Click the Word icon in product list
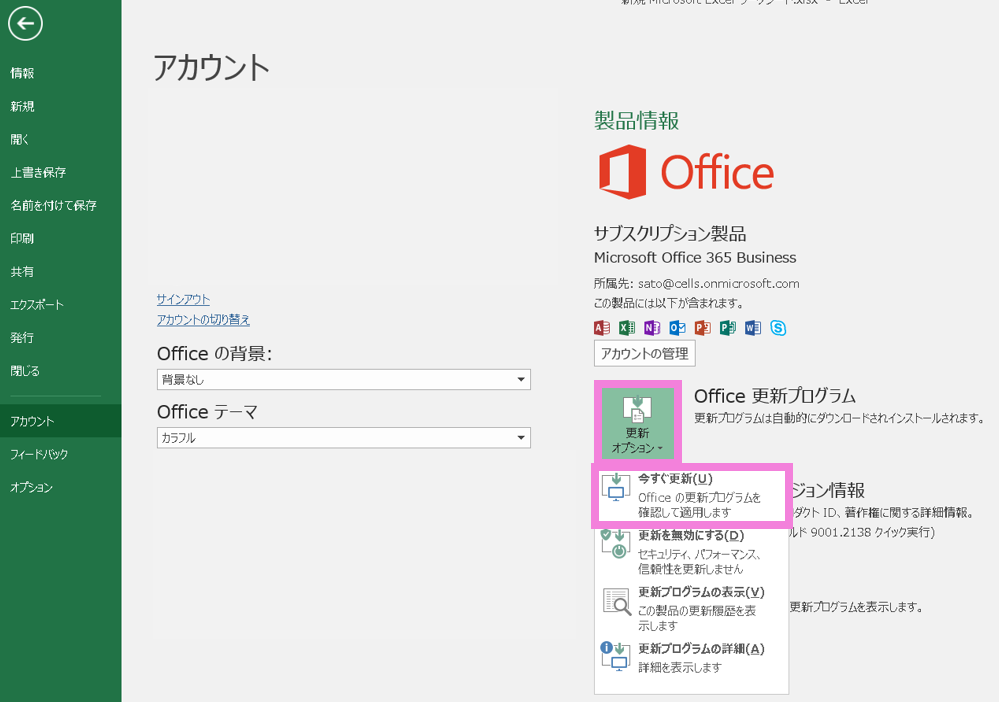Screen dimensions: 999x702 point(753,328)
